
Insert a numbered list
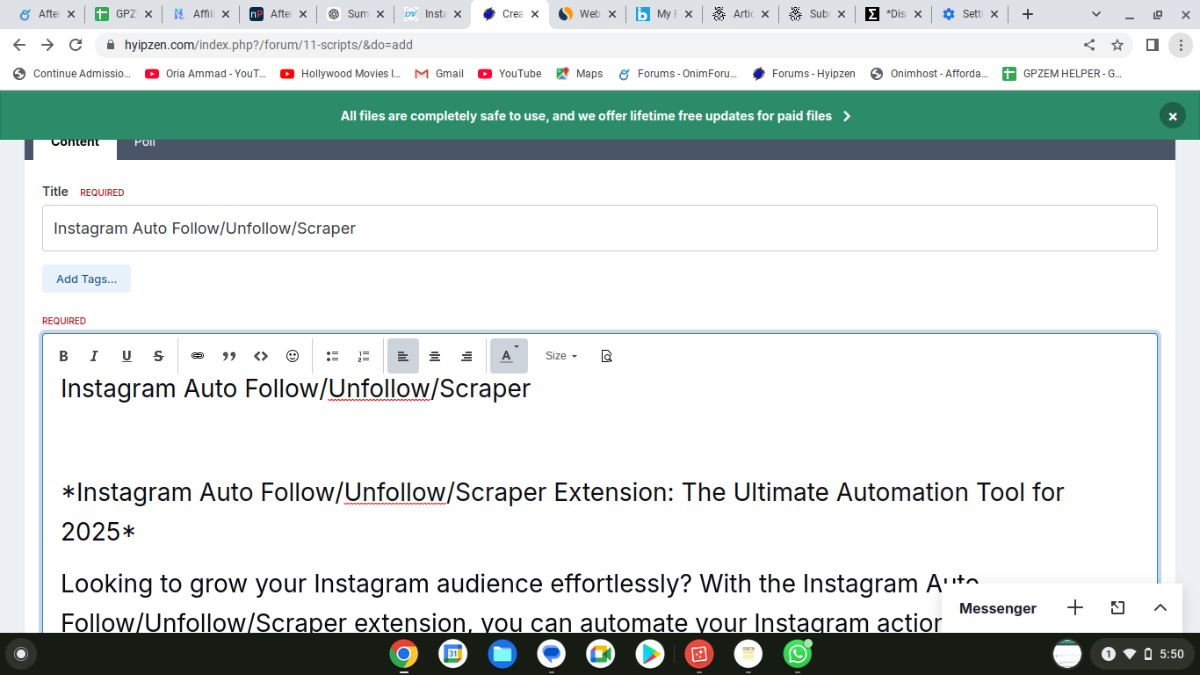pos(364,356)
